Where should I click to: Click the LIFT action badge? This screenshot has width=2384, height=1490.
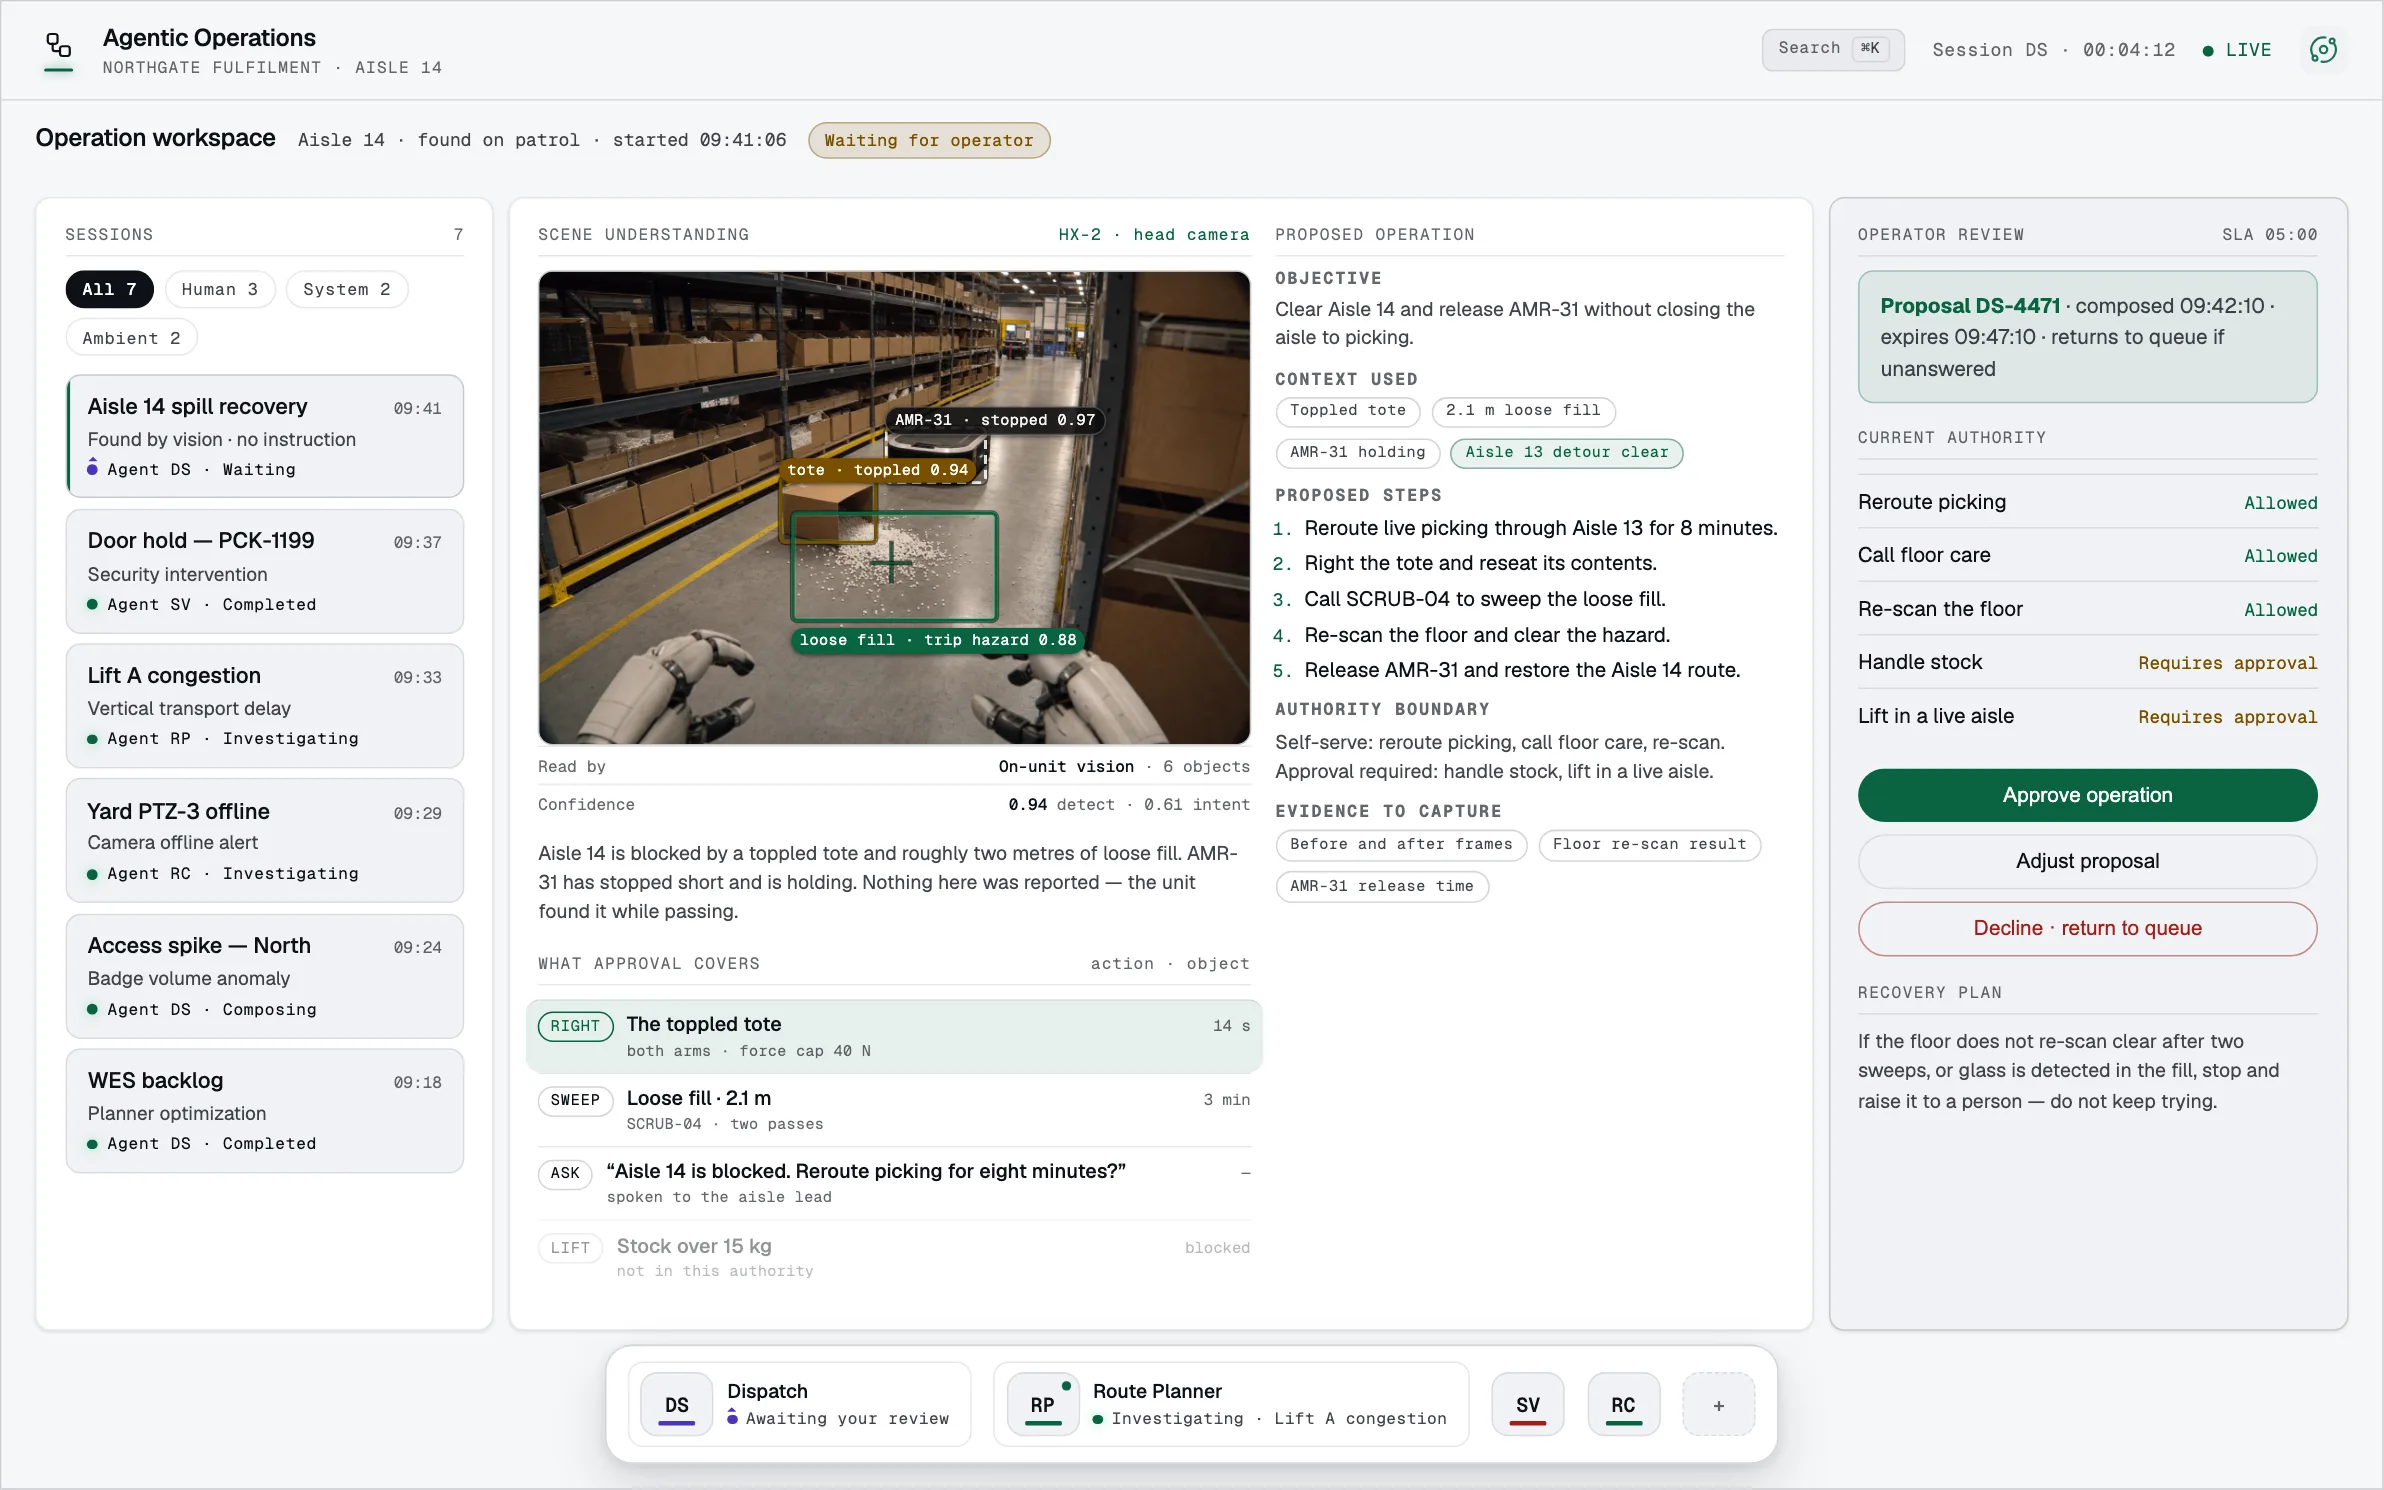pyautogui.click(x=570, y=1248)
